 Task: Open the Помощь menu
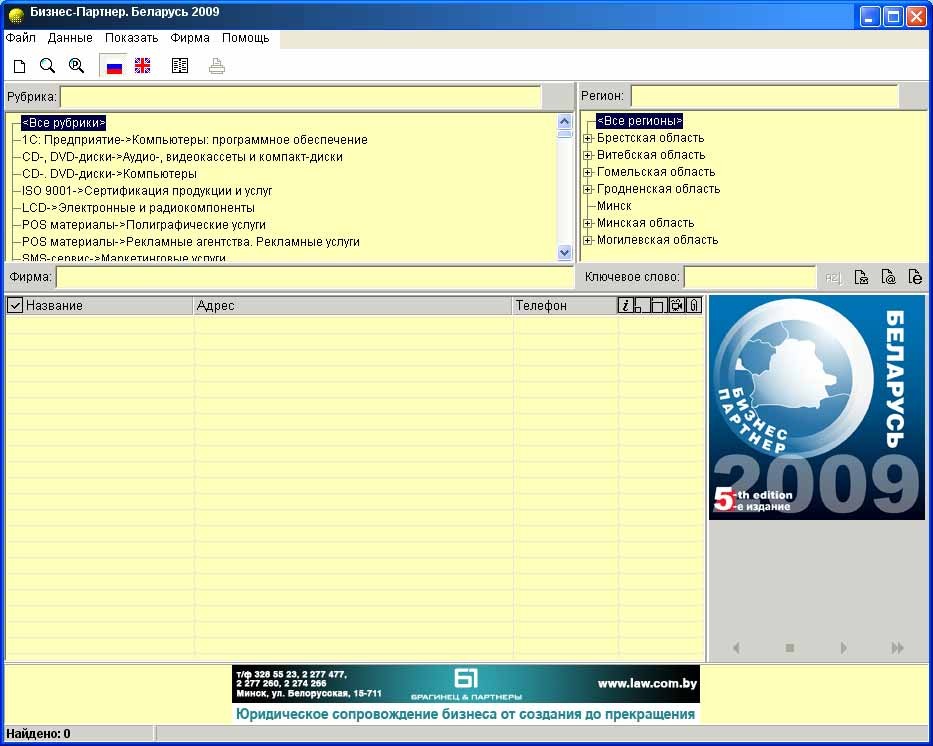(x=246, y=38)
